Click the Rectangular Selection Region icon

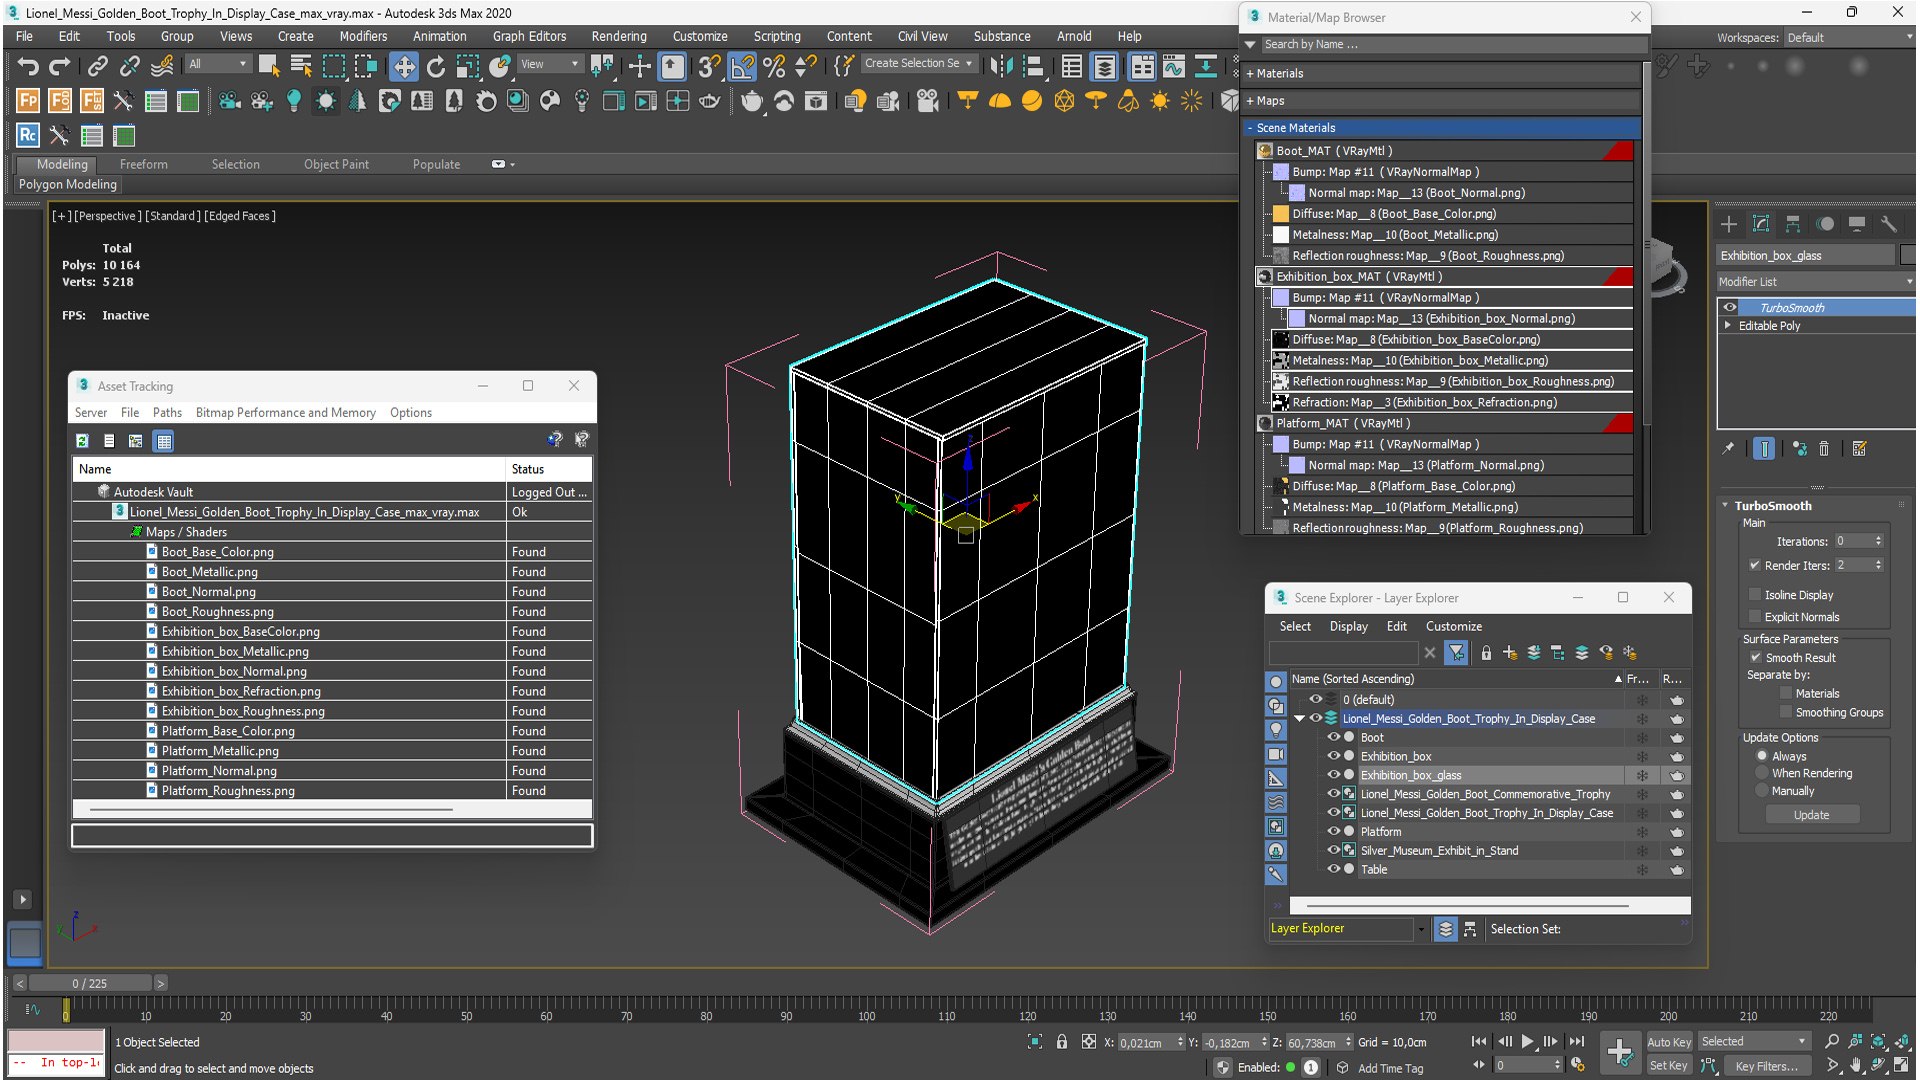334,66
